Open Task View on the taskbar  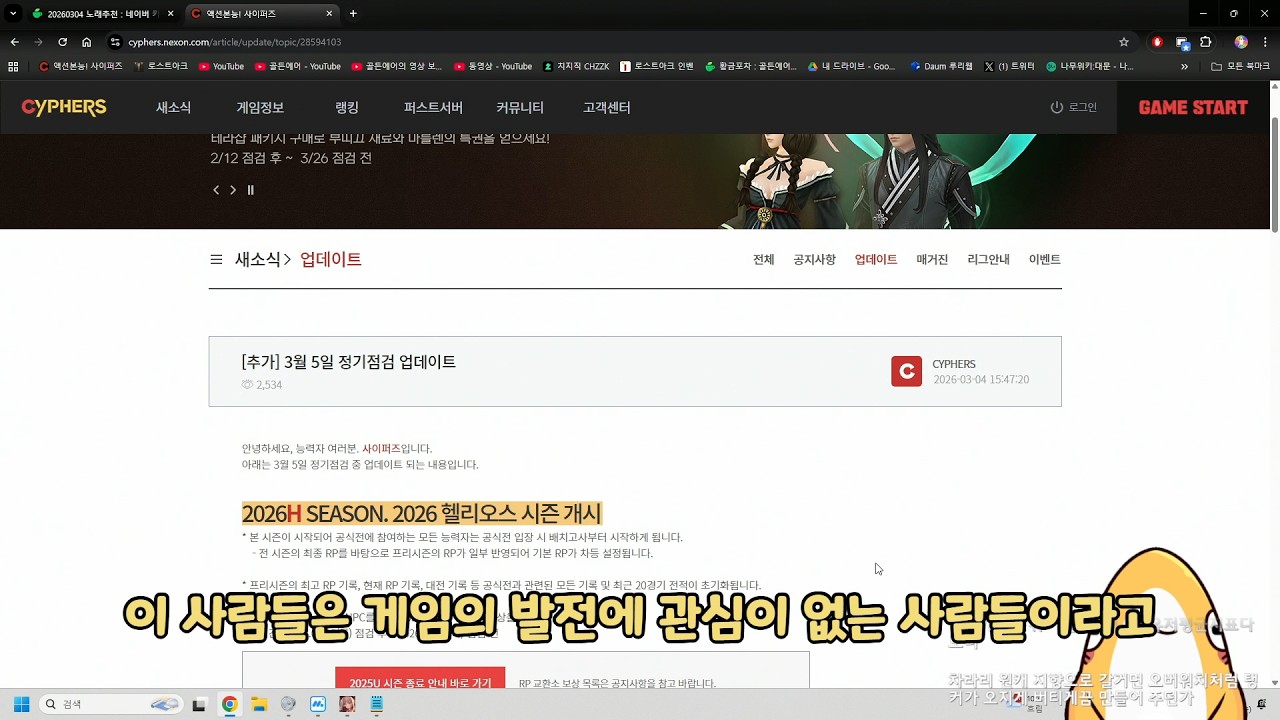(199, 704)
